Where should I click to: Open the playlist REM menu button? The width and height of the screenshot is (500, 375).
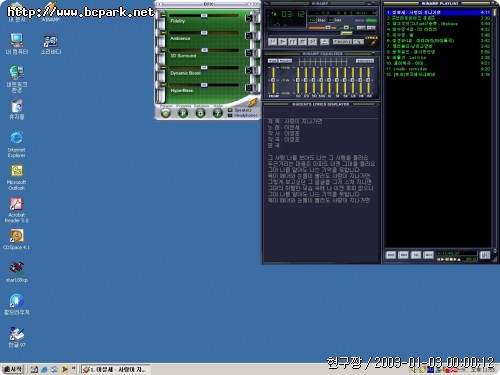point(404,255)
